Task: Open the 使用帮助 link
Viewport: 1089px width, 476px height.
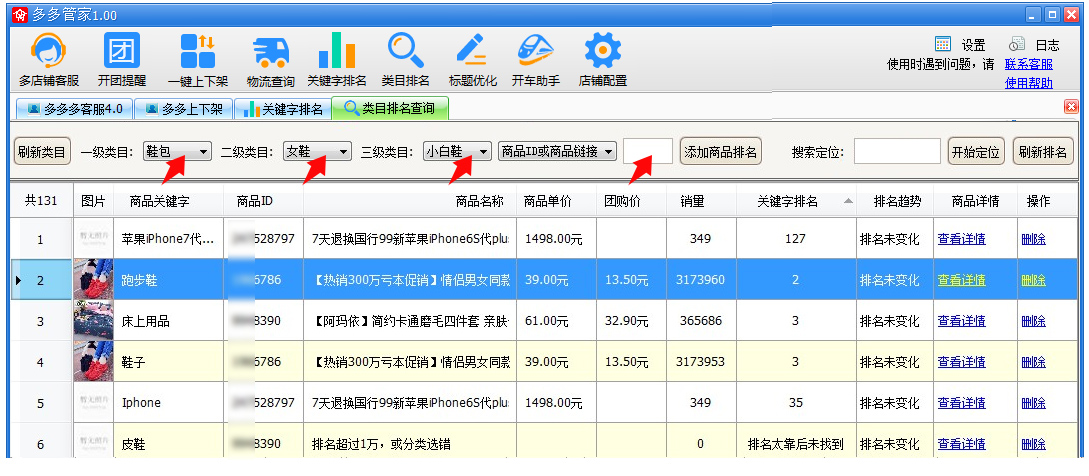Action: pos(1029,83)
